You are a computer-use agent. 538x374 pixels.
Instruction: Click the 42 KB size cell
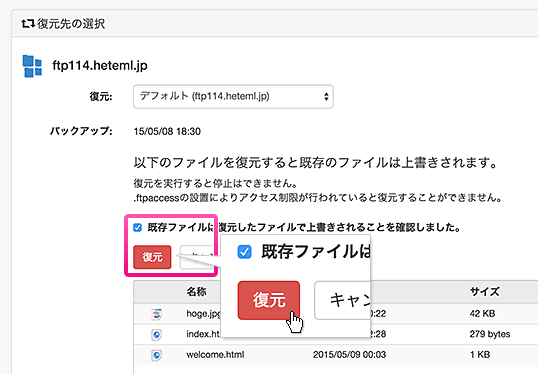tap(482, 314)
